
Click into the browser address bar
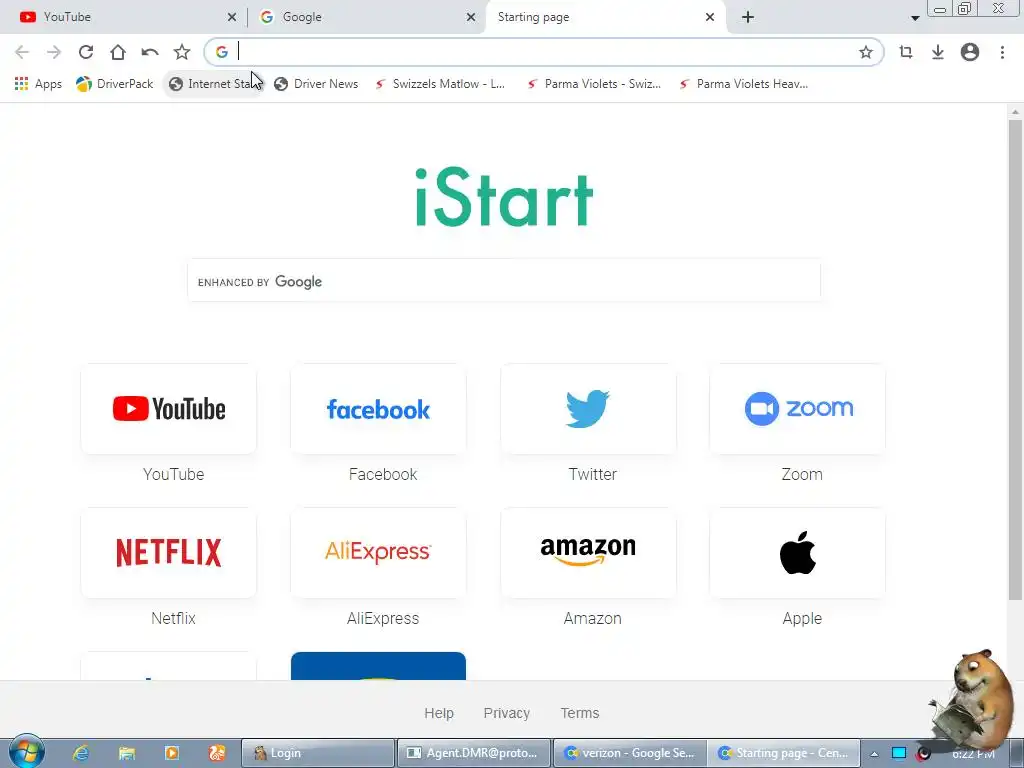[x=543, y=52]
